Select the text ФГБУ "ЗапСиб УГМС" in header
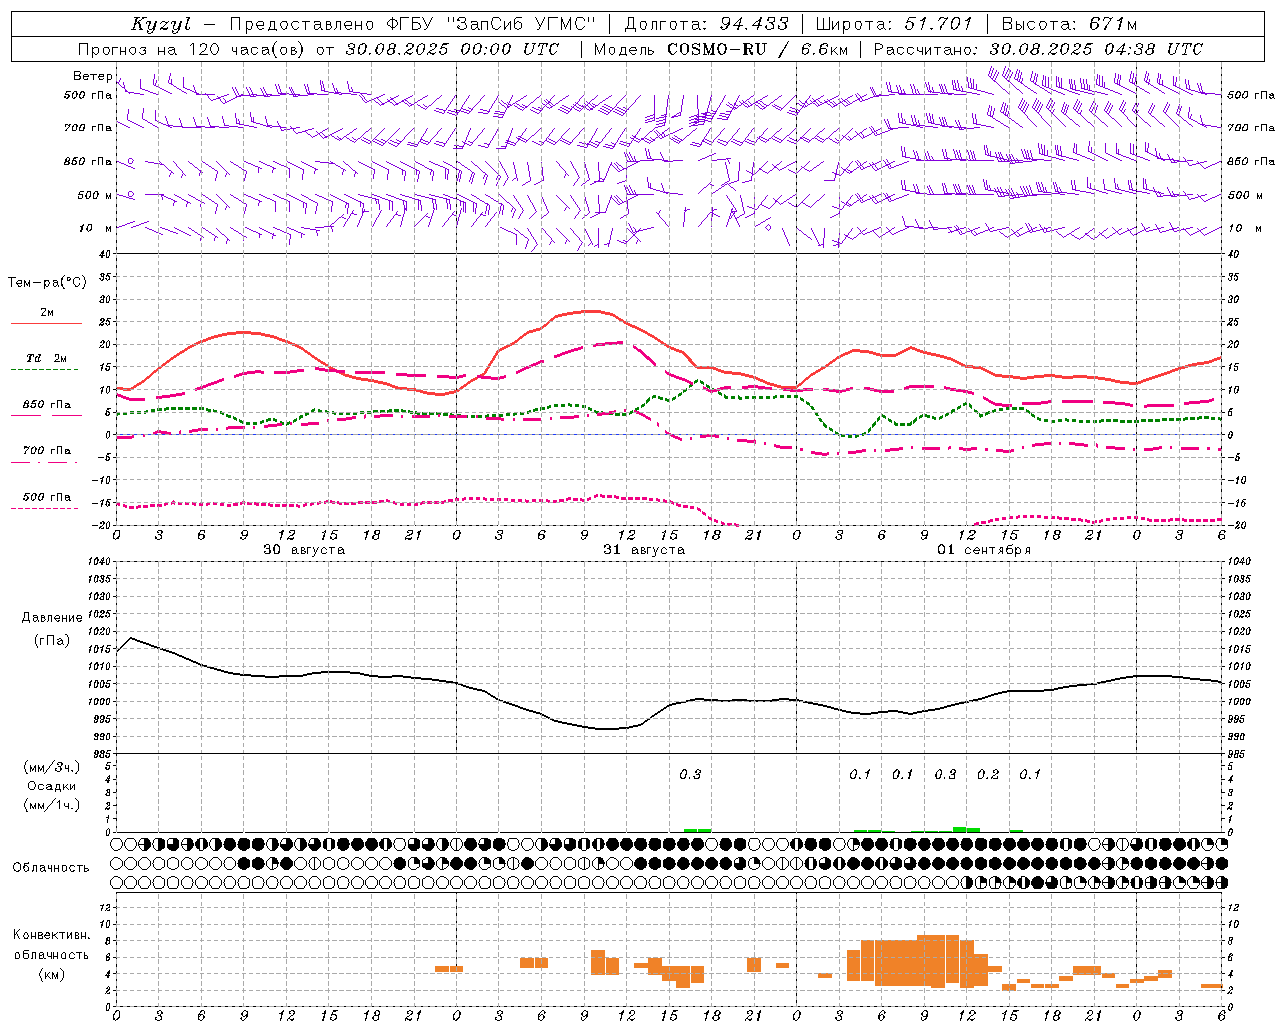The image size is (1280, 1024). click(x=490, y=24)
